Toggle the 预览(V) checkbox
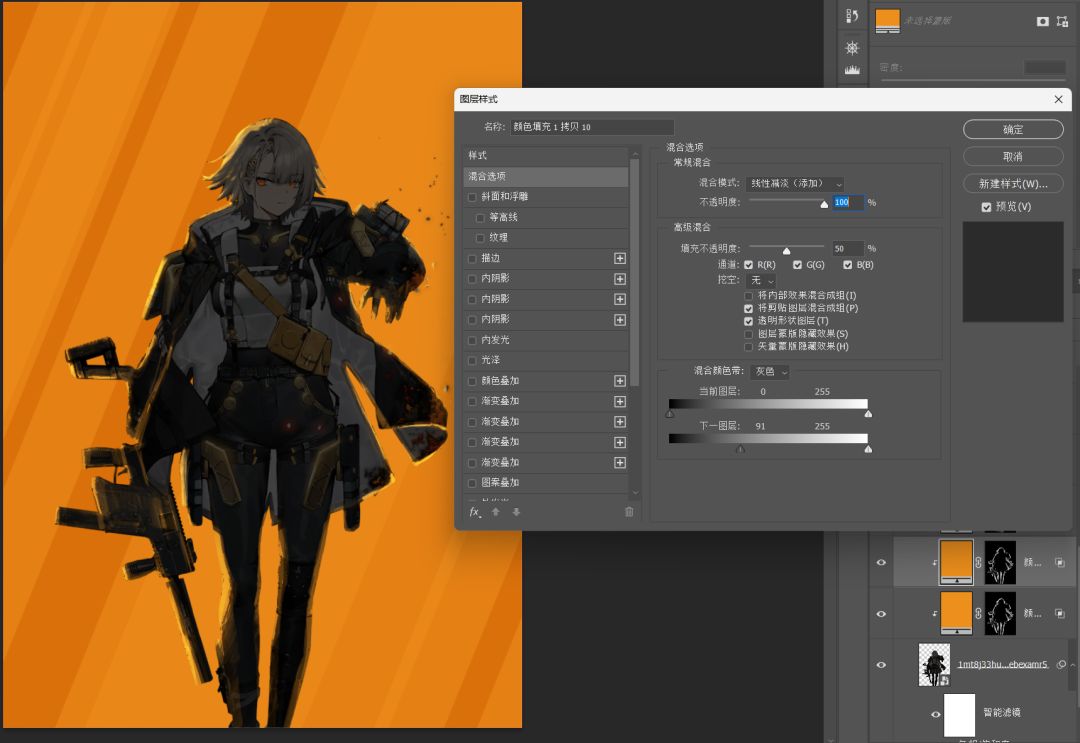The width and height of the screenshot is (1080, 743). [x=987, y=207]
